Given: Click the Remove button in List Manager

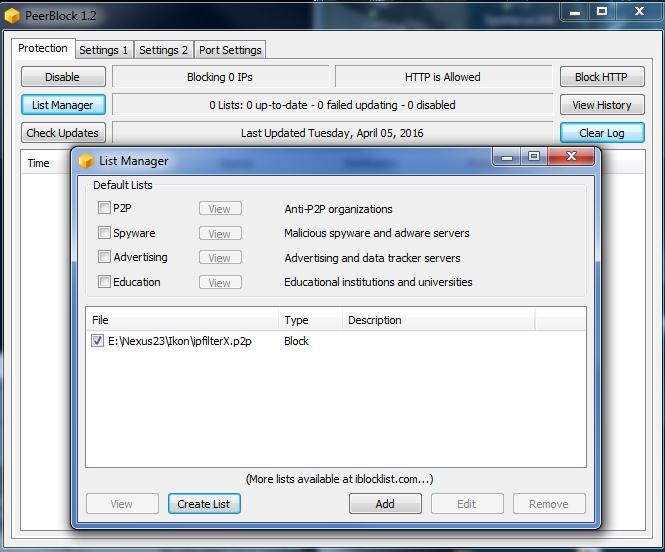Looking at the screenshot, I should pyautogui.click(x=549, y=504).
